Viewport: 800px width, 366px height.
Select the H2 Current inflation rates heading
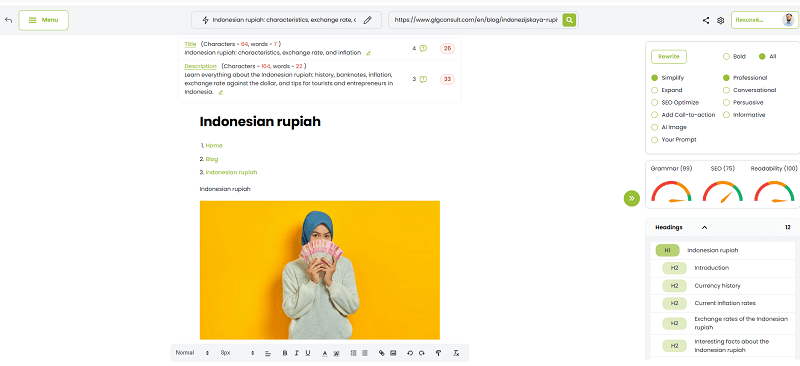click(x=722, y=303)
